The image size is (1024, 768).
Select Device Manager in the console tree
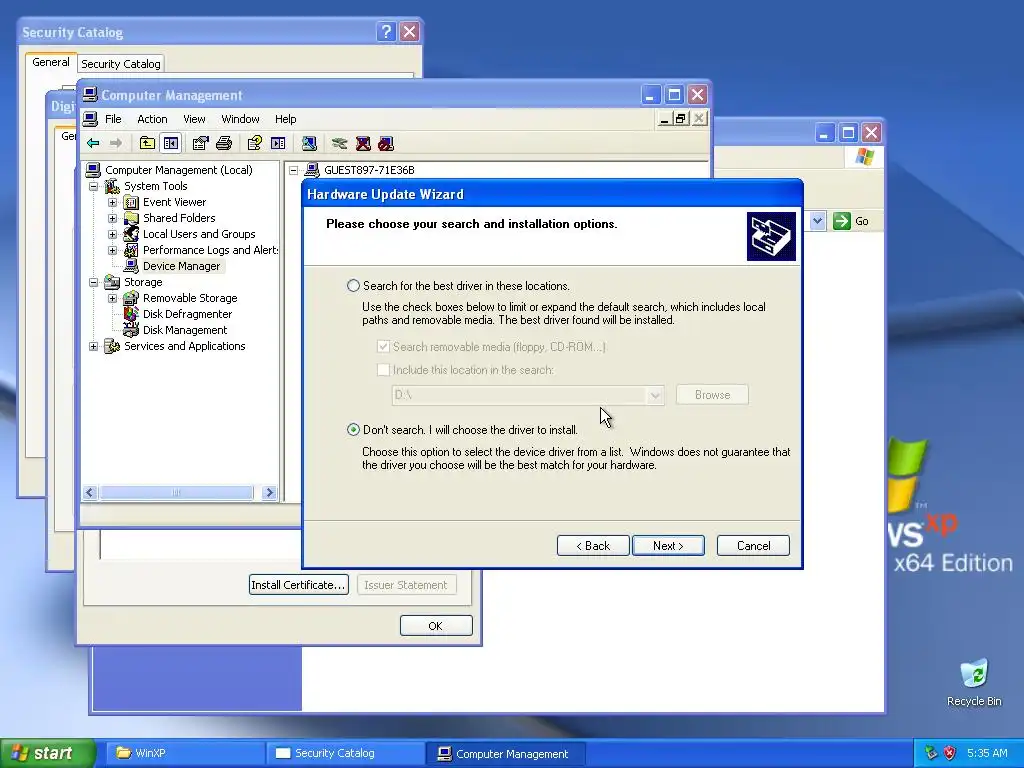[182, 266]
